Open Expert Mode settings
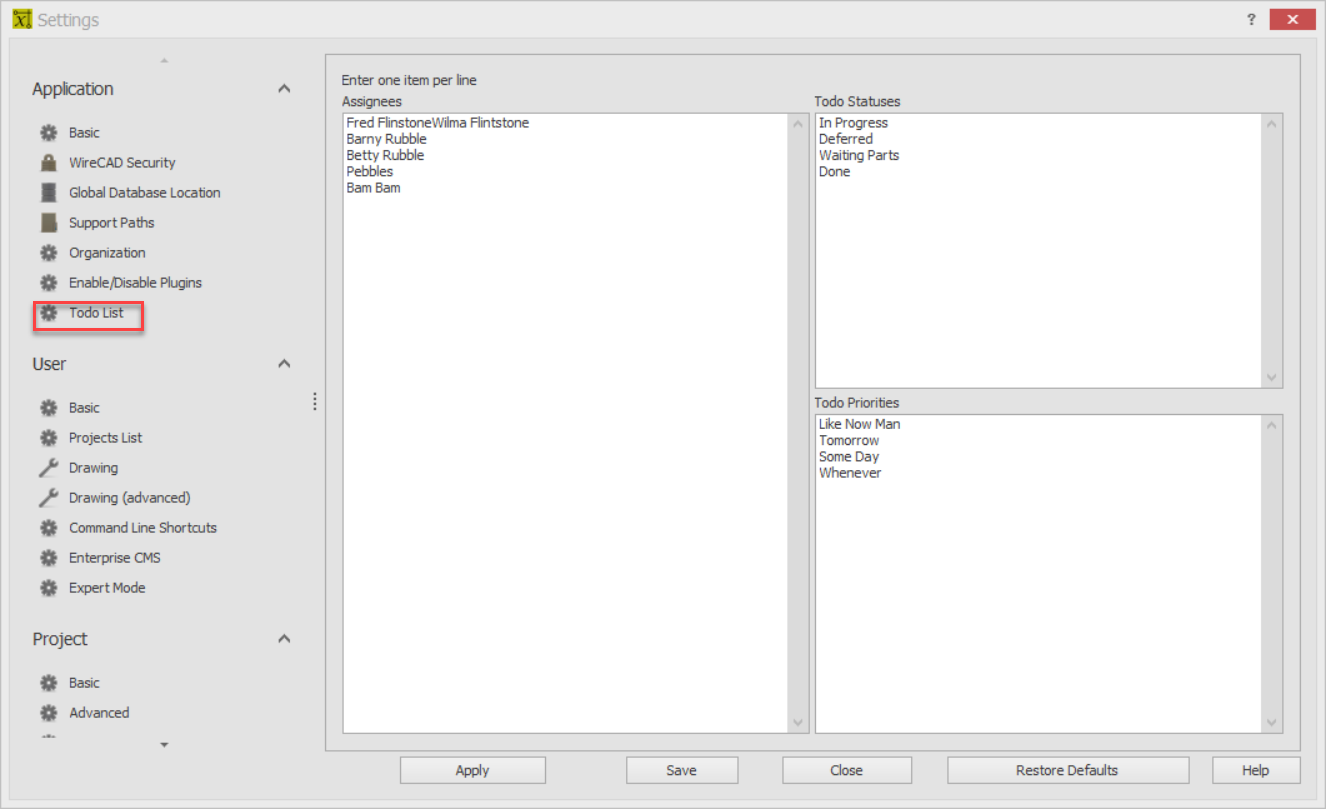 [107, 587]
